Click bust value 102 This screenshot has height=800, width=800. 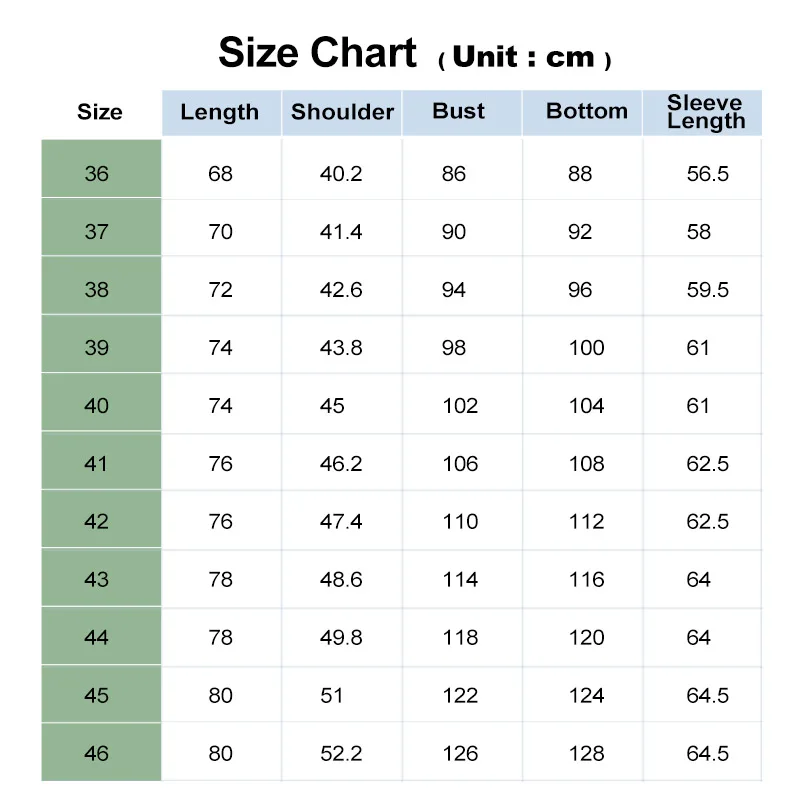coord(460,406)
